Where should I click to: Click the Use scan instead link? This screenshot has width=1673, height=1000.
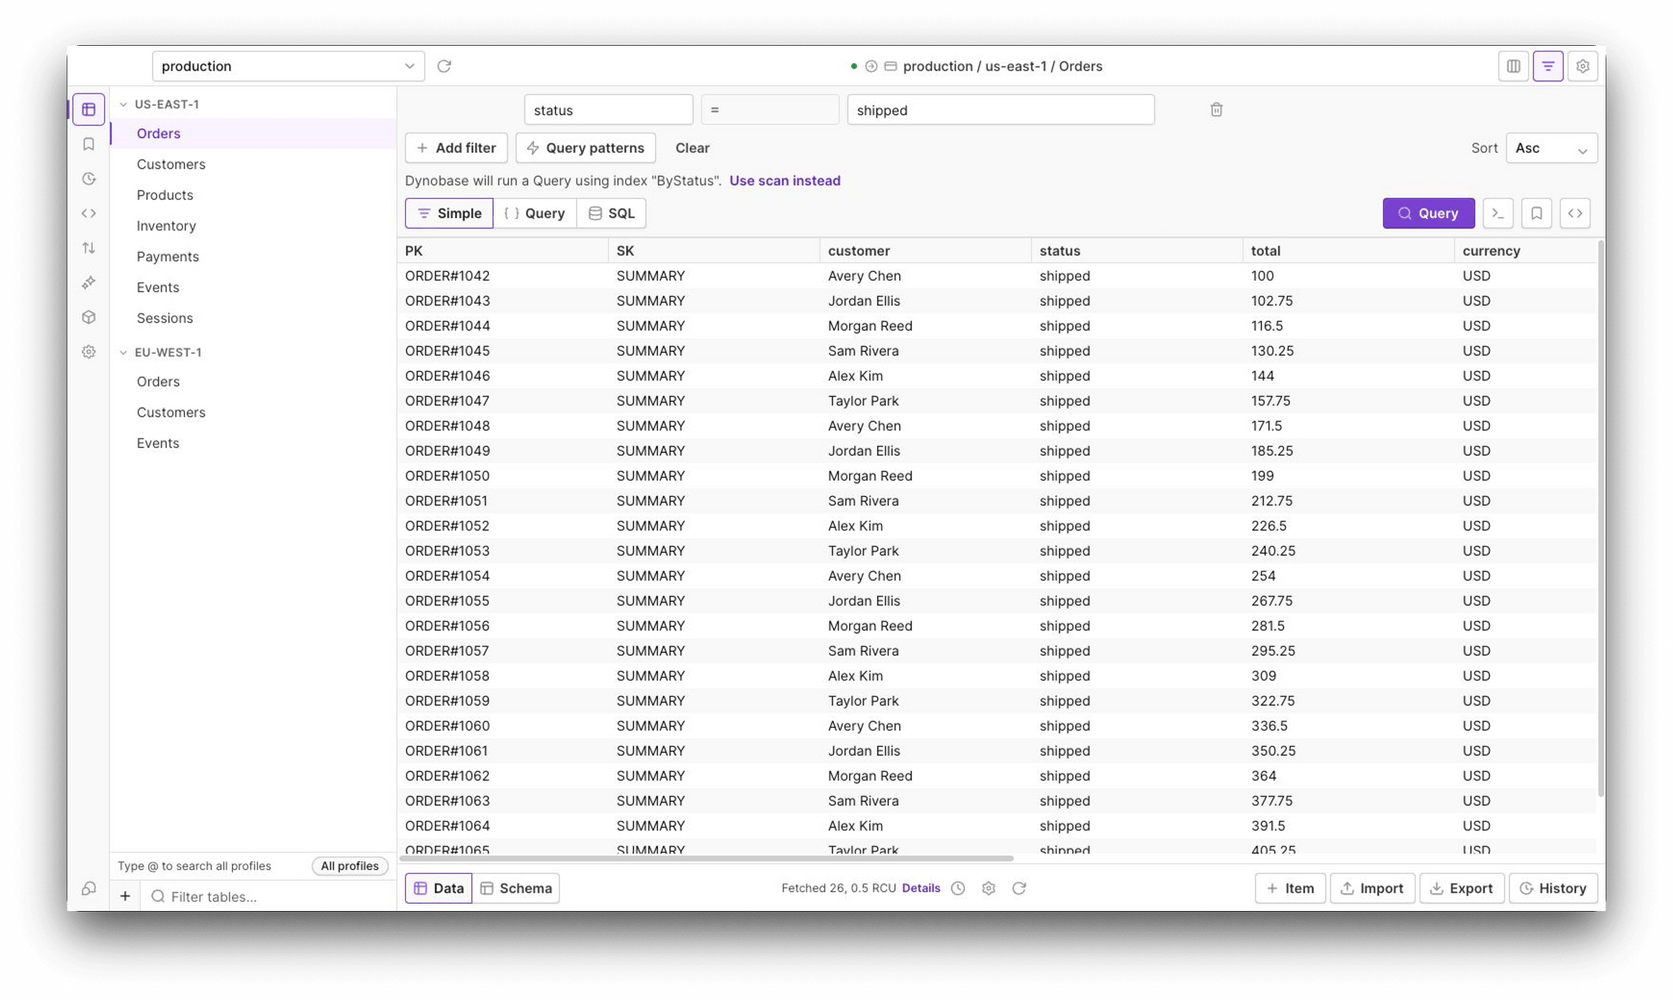785,181
